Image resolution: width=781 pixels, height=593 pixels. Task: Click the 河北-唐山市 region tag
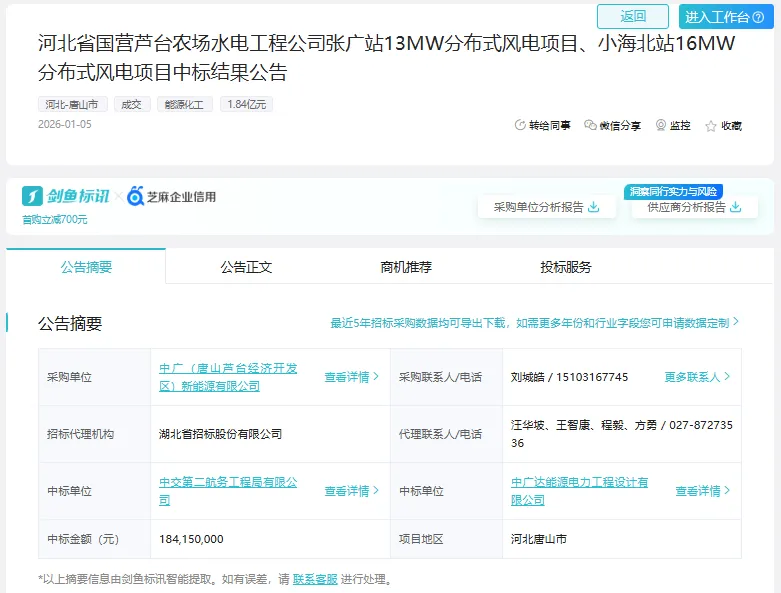[72, 104]
